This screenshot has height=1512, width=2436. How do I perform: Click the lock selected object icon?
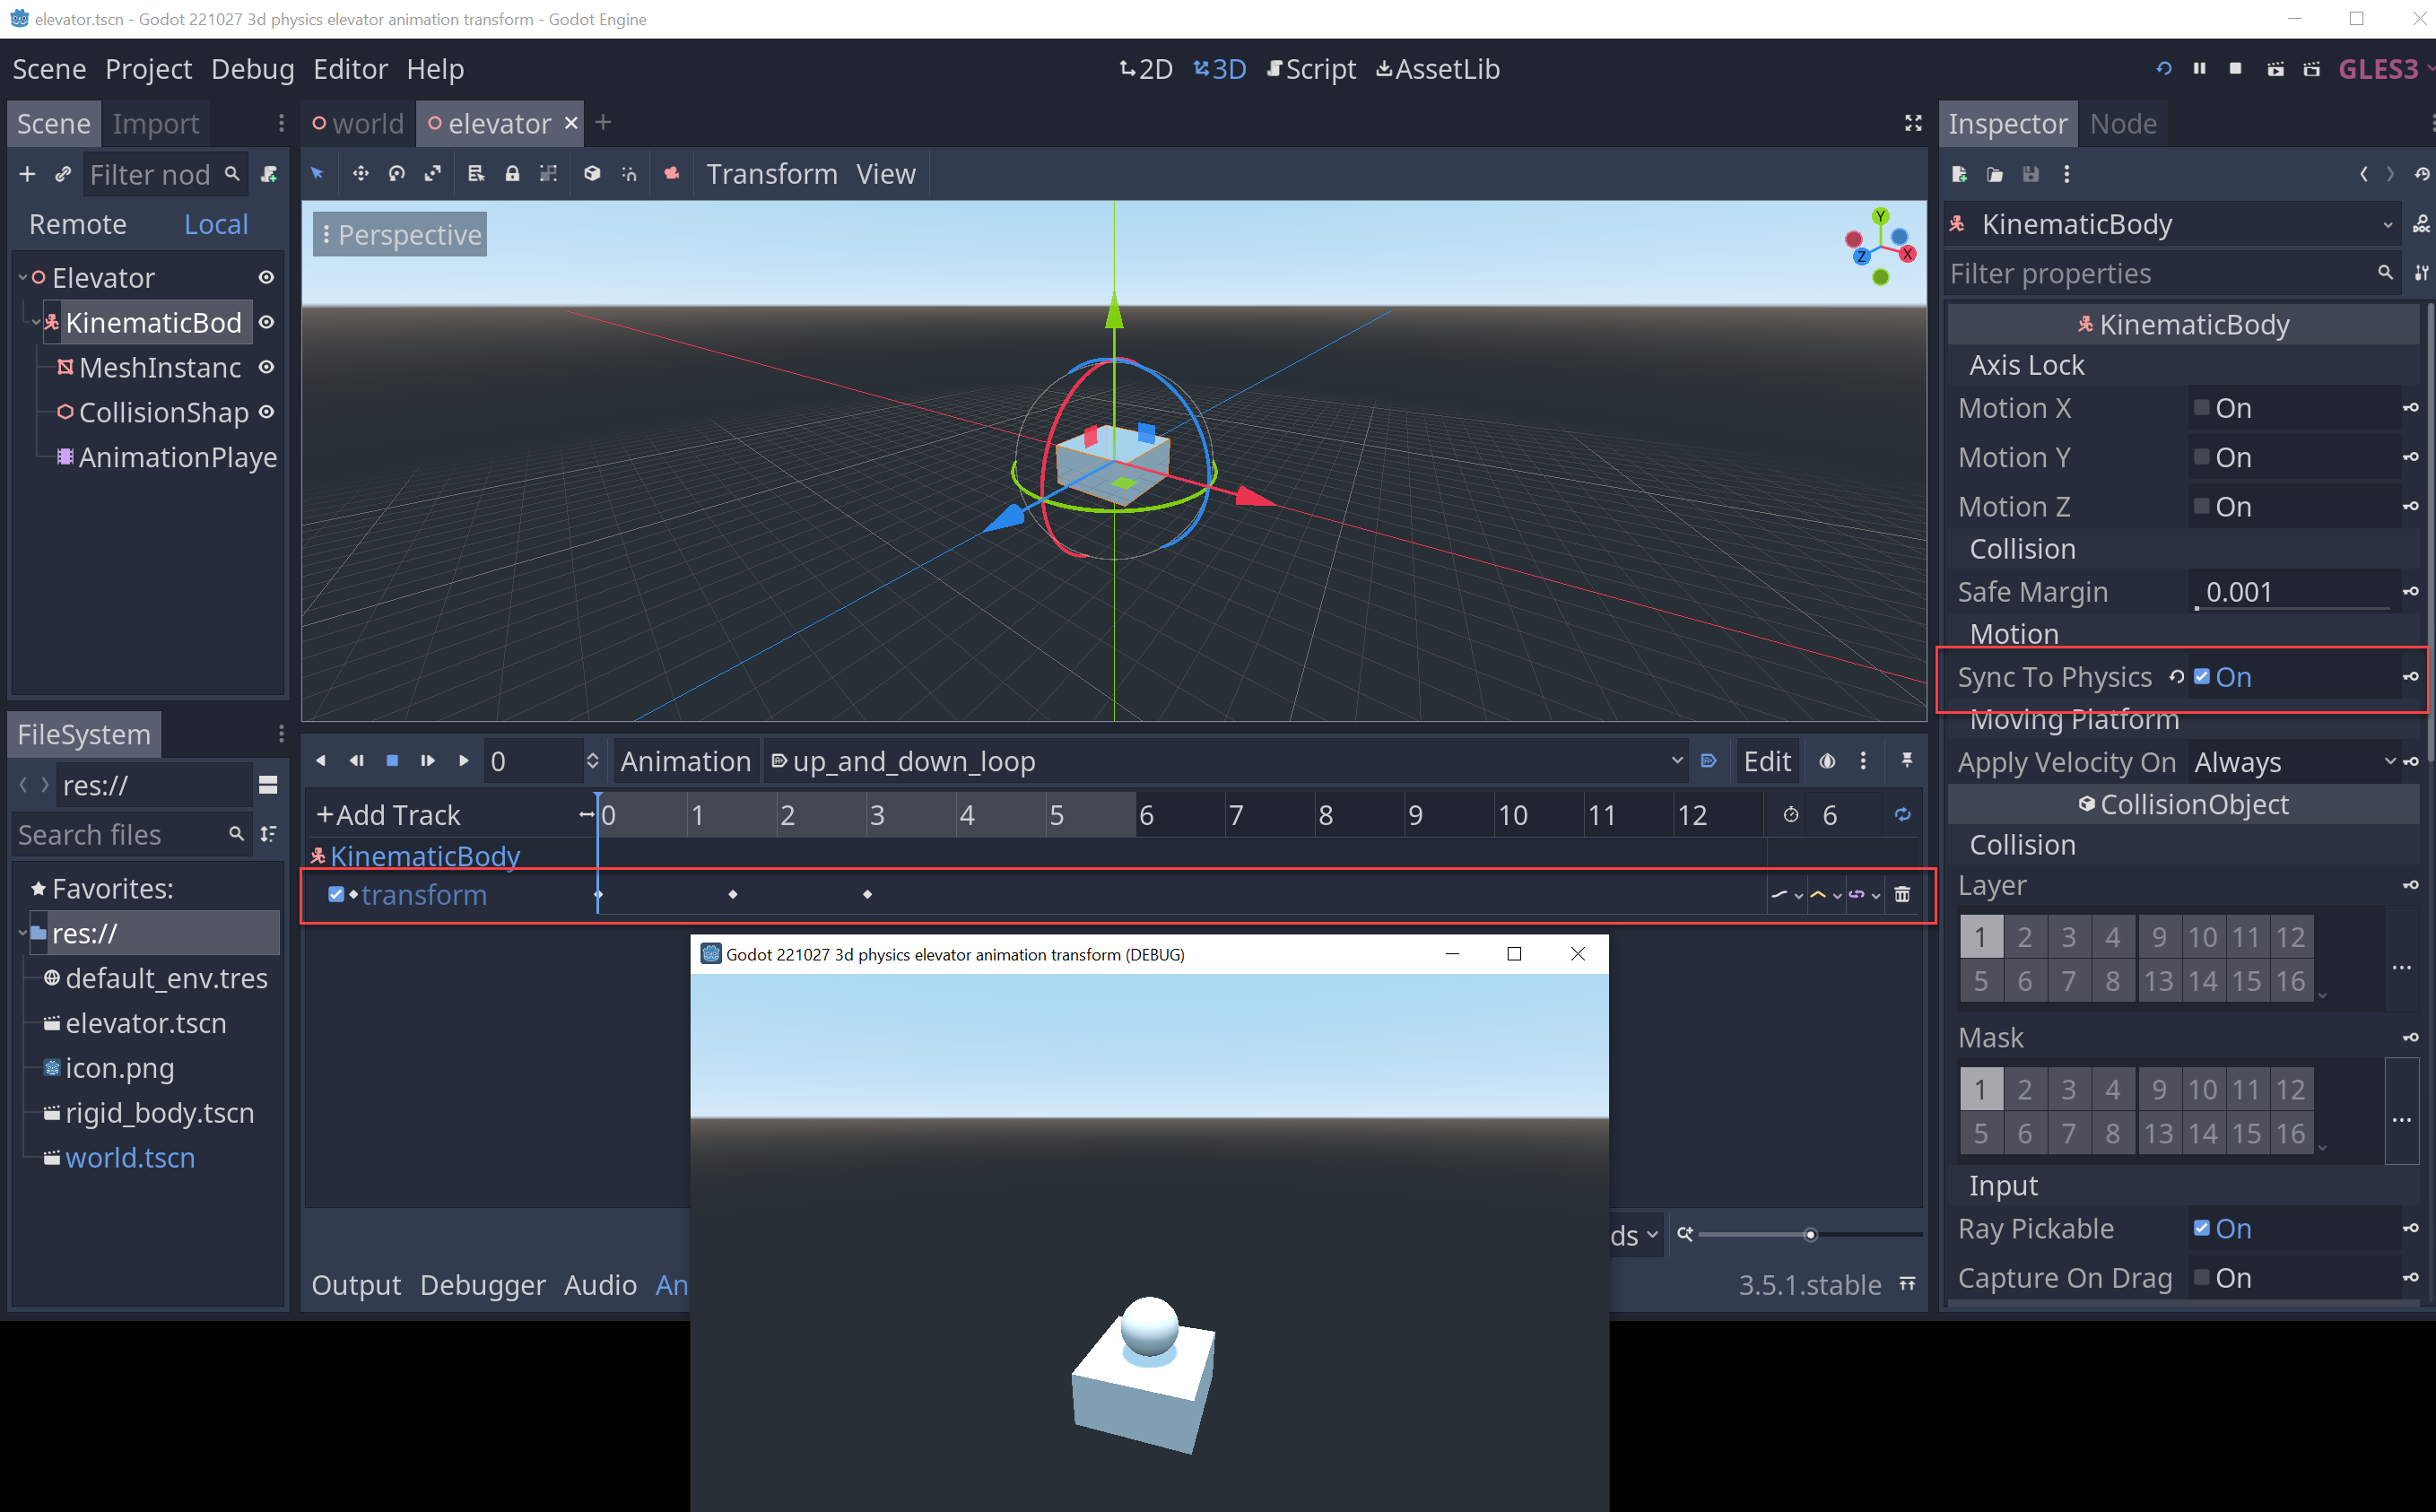tap(512, 174)
